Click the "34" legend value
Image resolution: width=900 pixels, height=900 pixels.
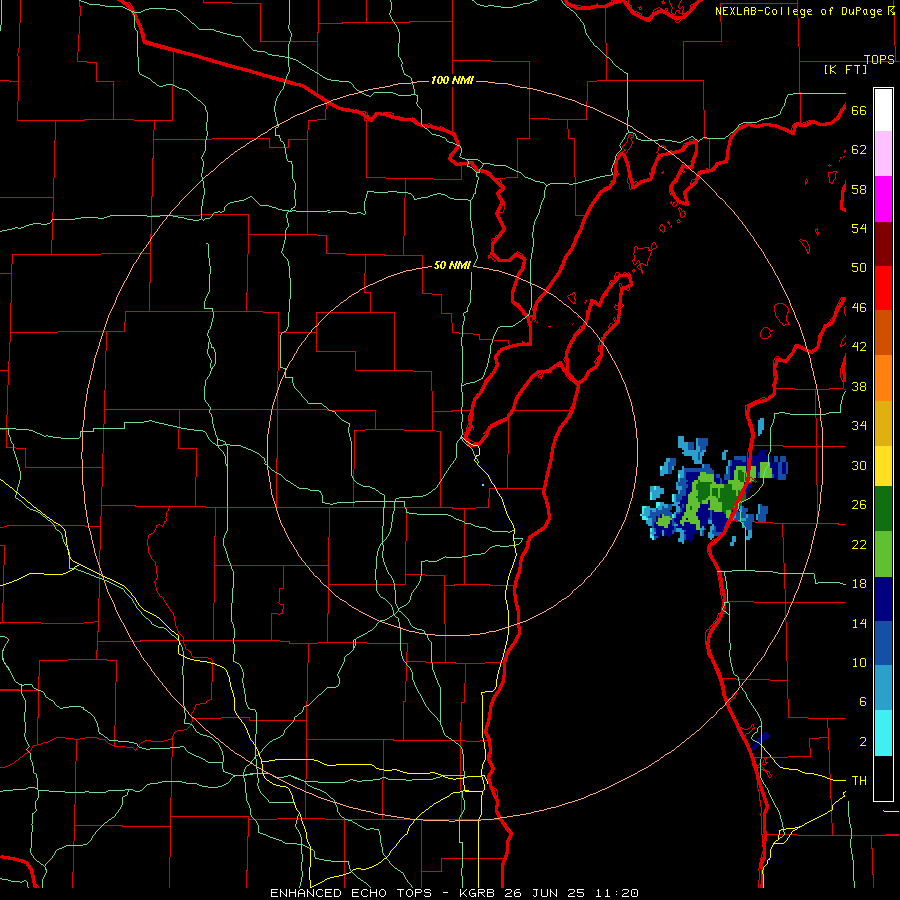(x=859, y=426)
